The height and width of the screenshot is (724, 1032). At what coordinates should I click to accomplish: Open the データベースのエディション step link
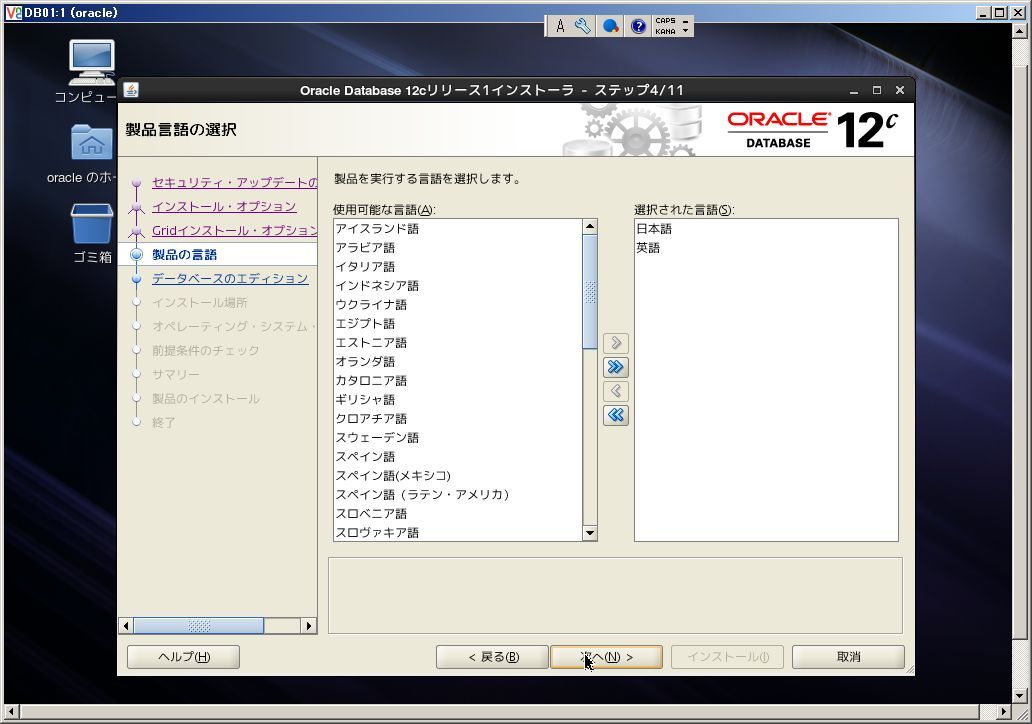point(230,278)
